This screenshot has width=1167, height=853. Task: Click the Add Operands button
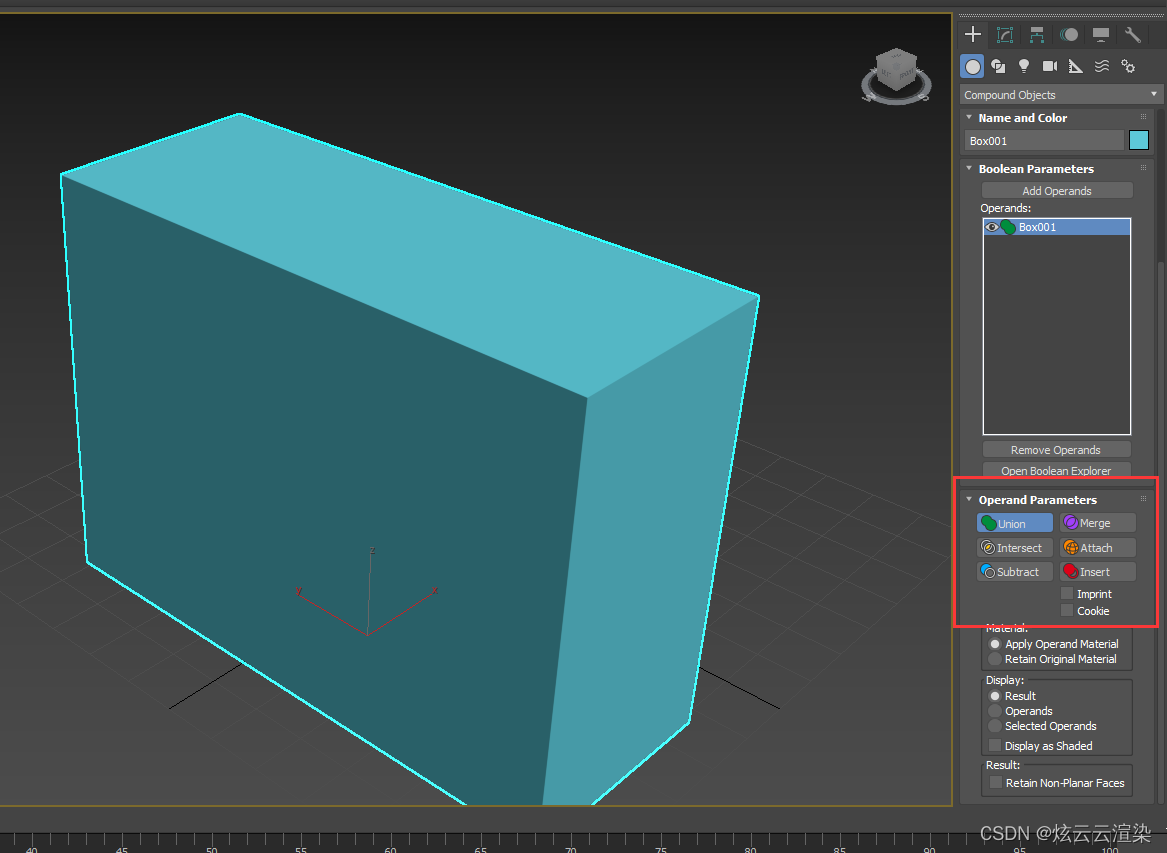tap(1057, 191)
